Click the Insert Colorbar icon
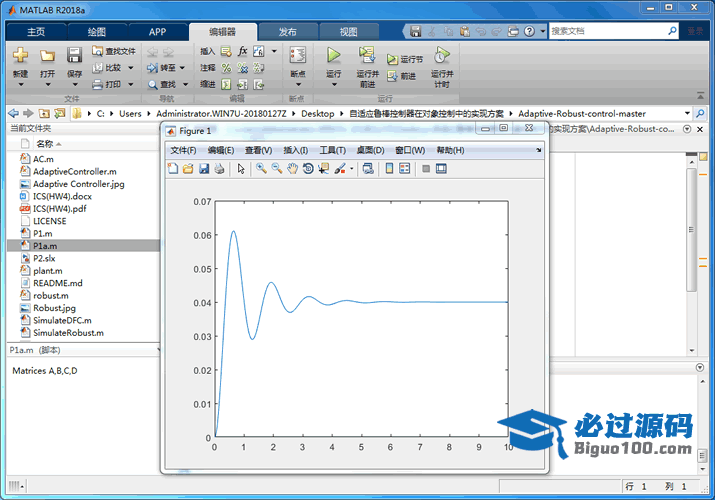Screen dimensions: 715x500 389,169
